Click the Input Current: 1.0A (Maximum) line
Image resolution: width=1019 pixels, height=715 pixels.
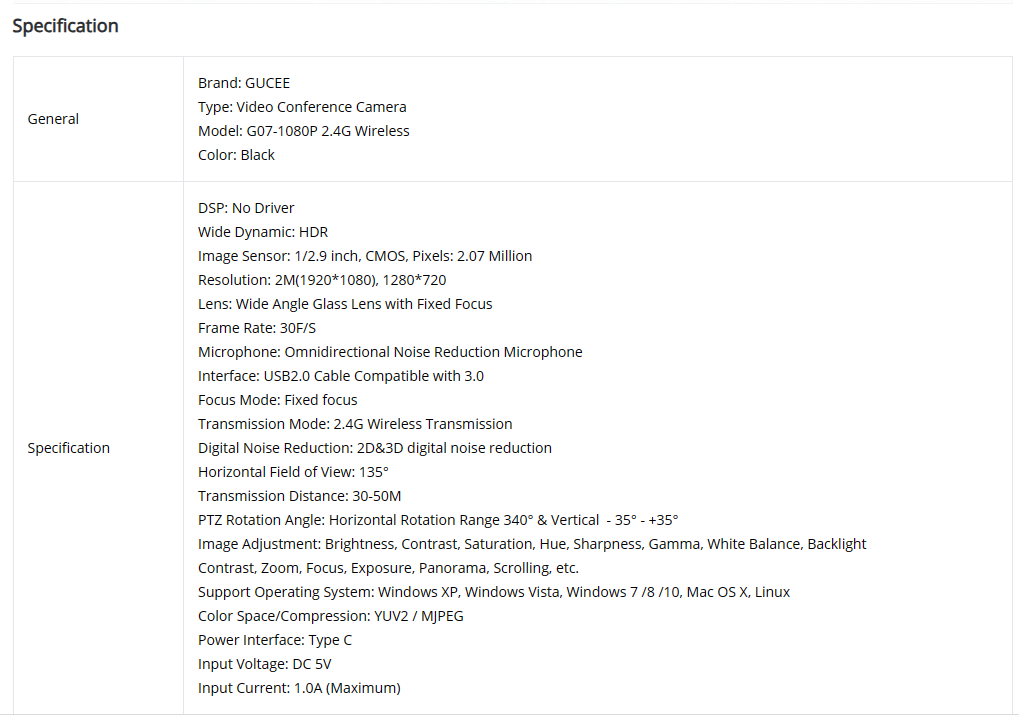[x=299, y=688]
